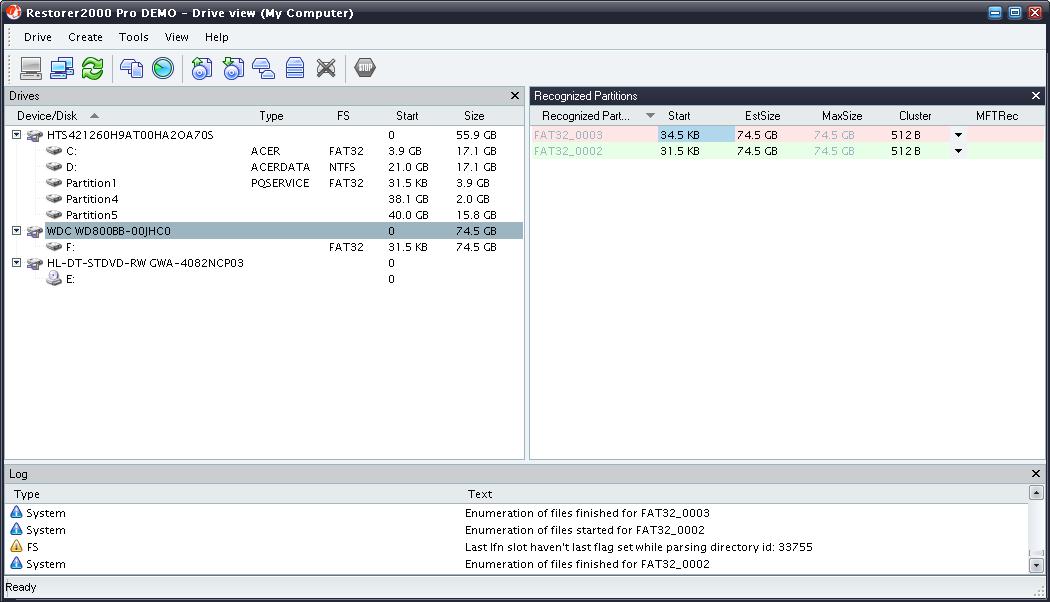1050x602 pixels.
Task: Collapse the HL-DT-STDVD-RW drive node
Action: [x=17, y=262]
